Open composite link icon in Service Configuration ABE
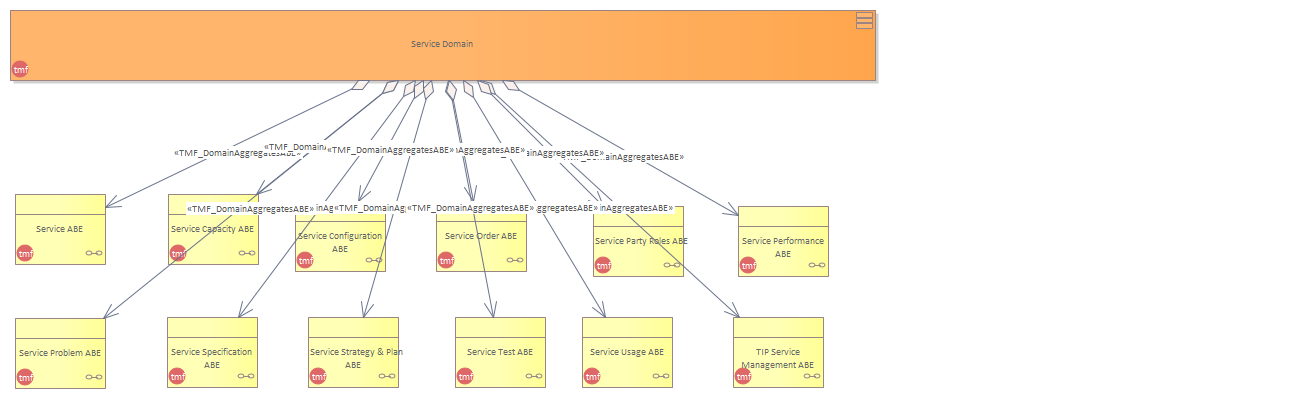 click(374, 260)
